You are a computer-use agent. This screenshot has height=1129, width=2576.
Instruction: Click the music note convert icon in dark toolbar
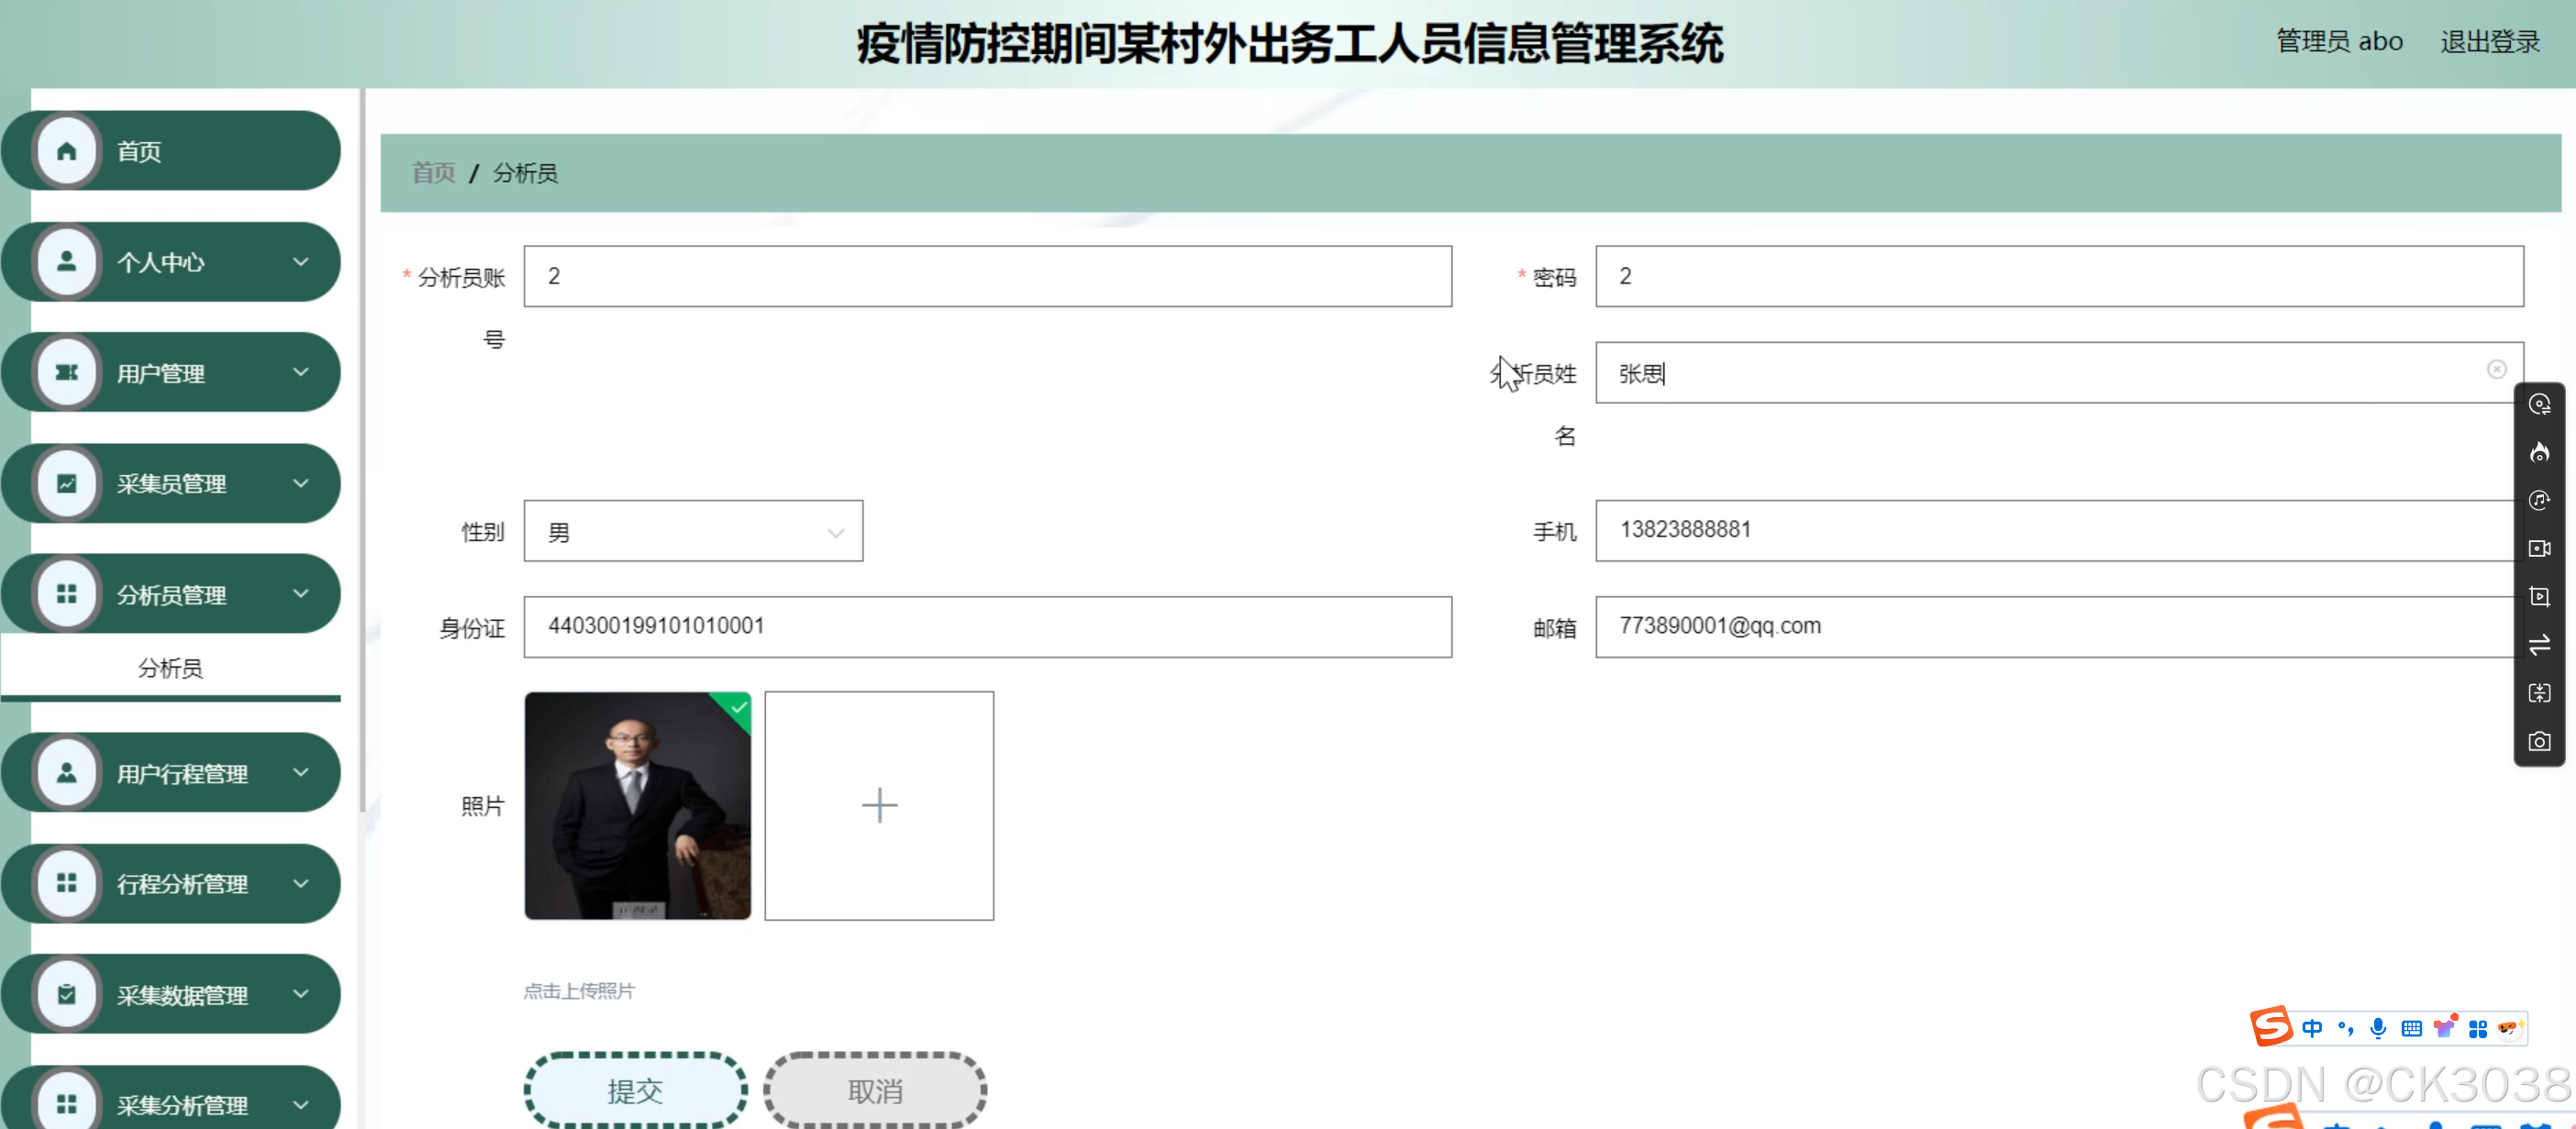[2538, 501]
